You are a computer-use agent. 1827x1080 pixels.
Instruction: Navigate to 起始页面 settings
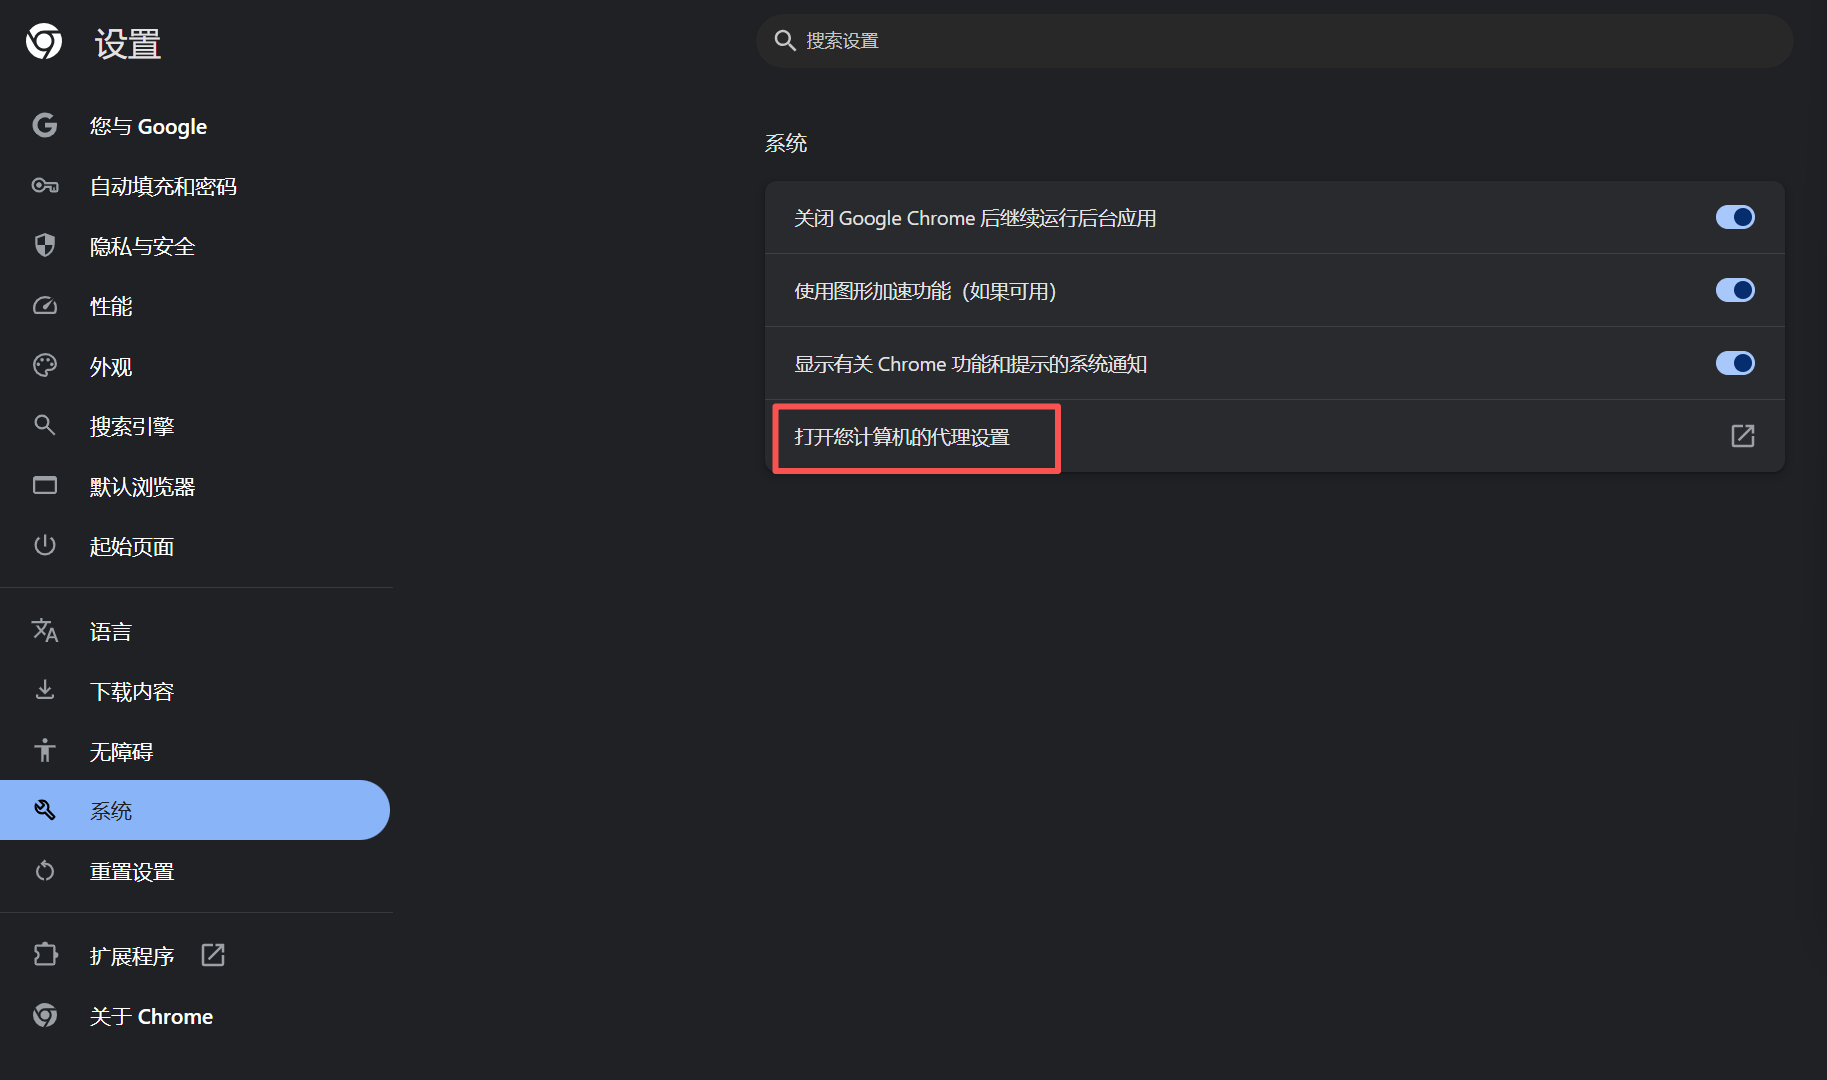[x=132, y=547]
